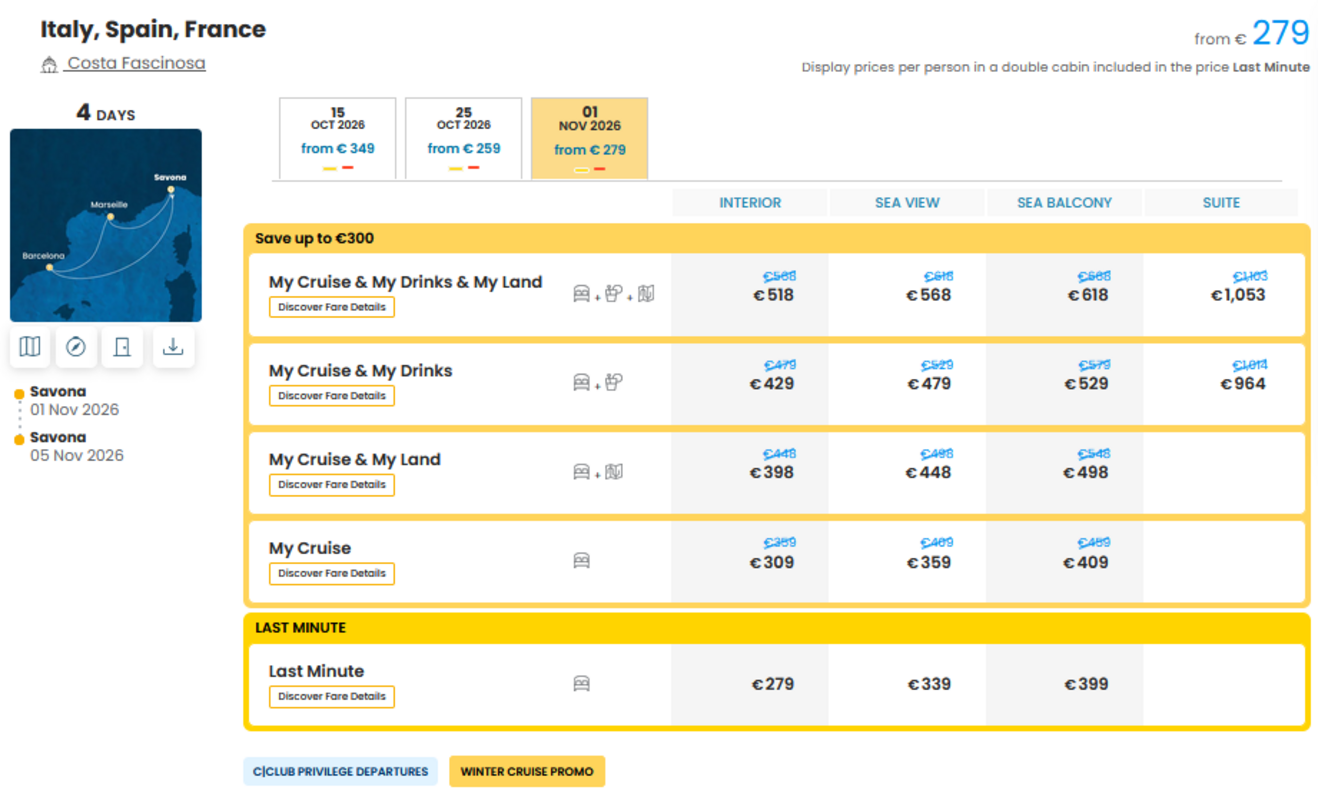Open the Costa Fascinosa ship link
Image resolution: width=1318 pixels, height=800 pixels.
click(x=136, y=64)
